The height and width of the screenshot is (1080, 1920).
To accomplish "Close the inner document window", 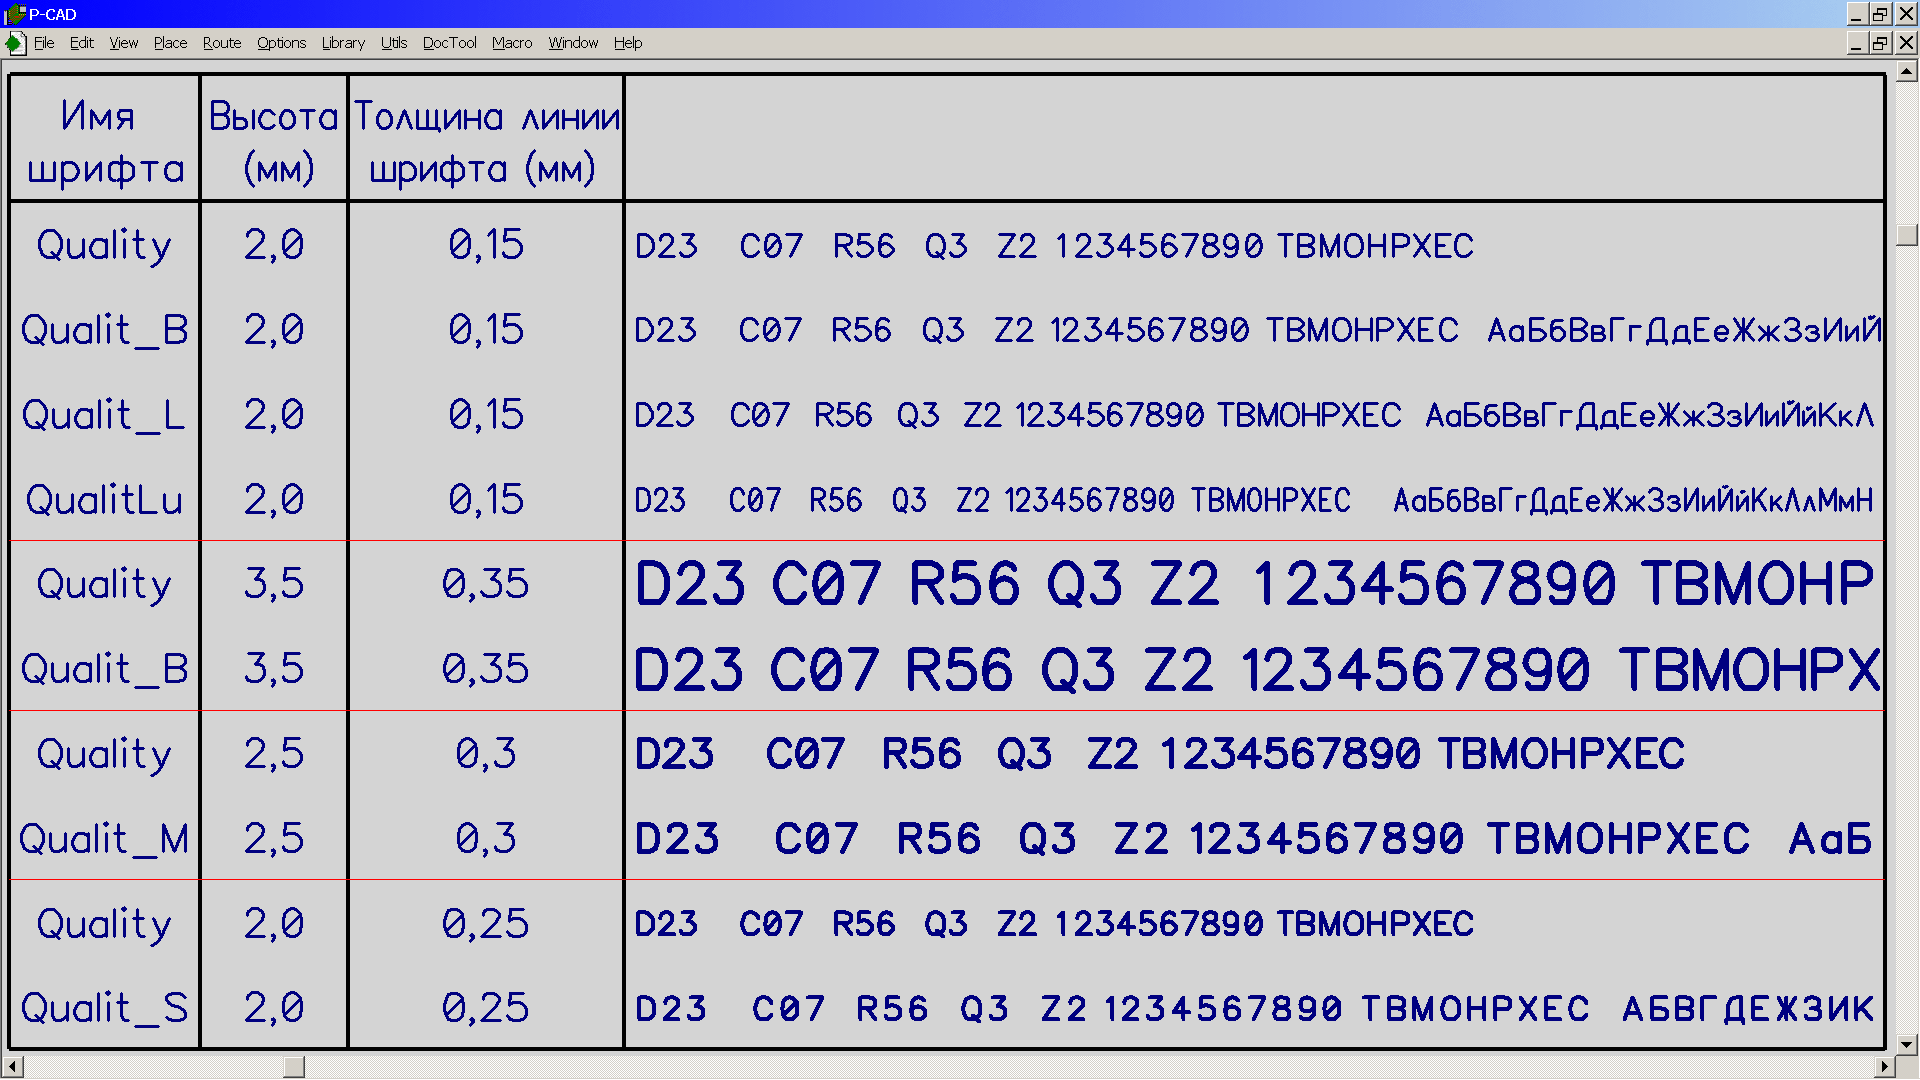I will point(1906,43).
